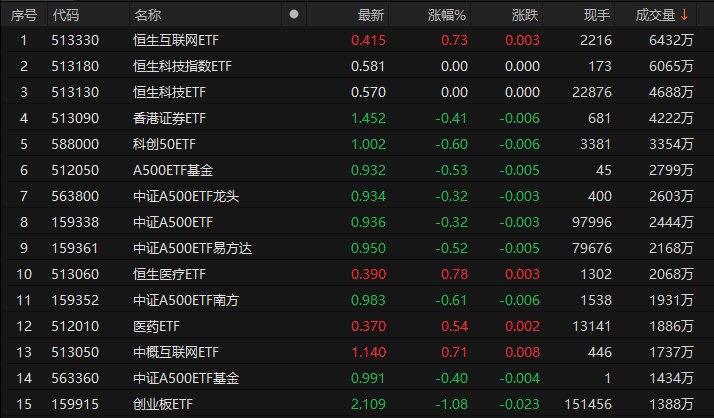The width and height of the screenshot is (714, 418).
Task: Select 中证A500ETF基金 name
Action: click(x=186, y=378)
